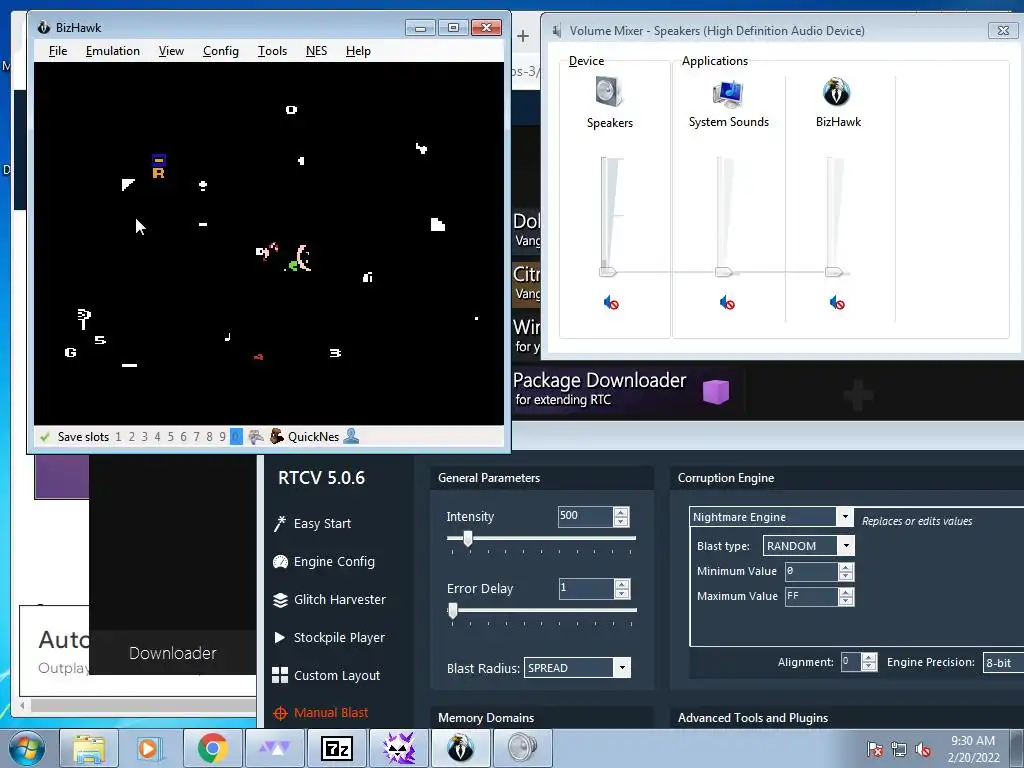Decrease Maximum Value spinner
The image size is (1024, 768).
click(x=846, y=601)
